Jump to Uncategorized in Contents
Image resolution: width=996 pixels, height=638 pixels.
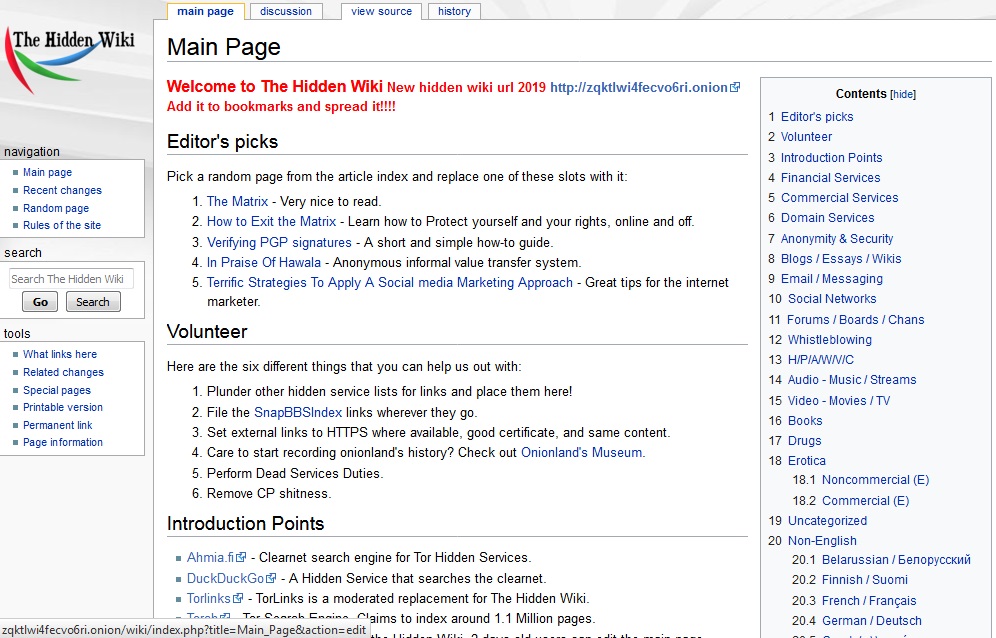pos(827,521)
